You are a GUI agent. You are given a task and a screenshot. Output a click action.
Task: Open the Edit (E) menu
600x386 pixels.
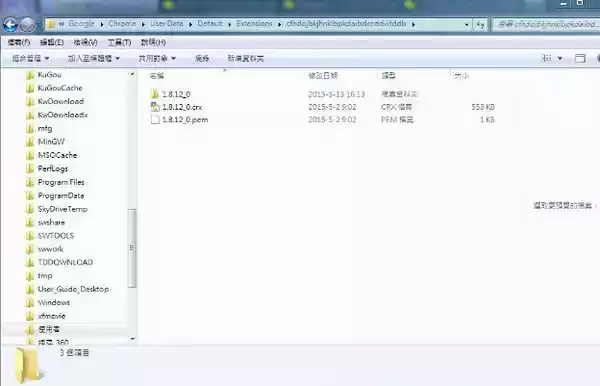(52, 42)
